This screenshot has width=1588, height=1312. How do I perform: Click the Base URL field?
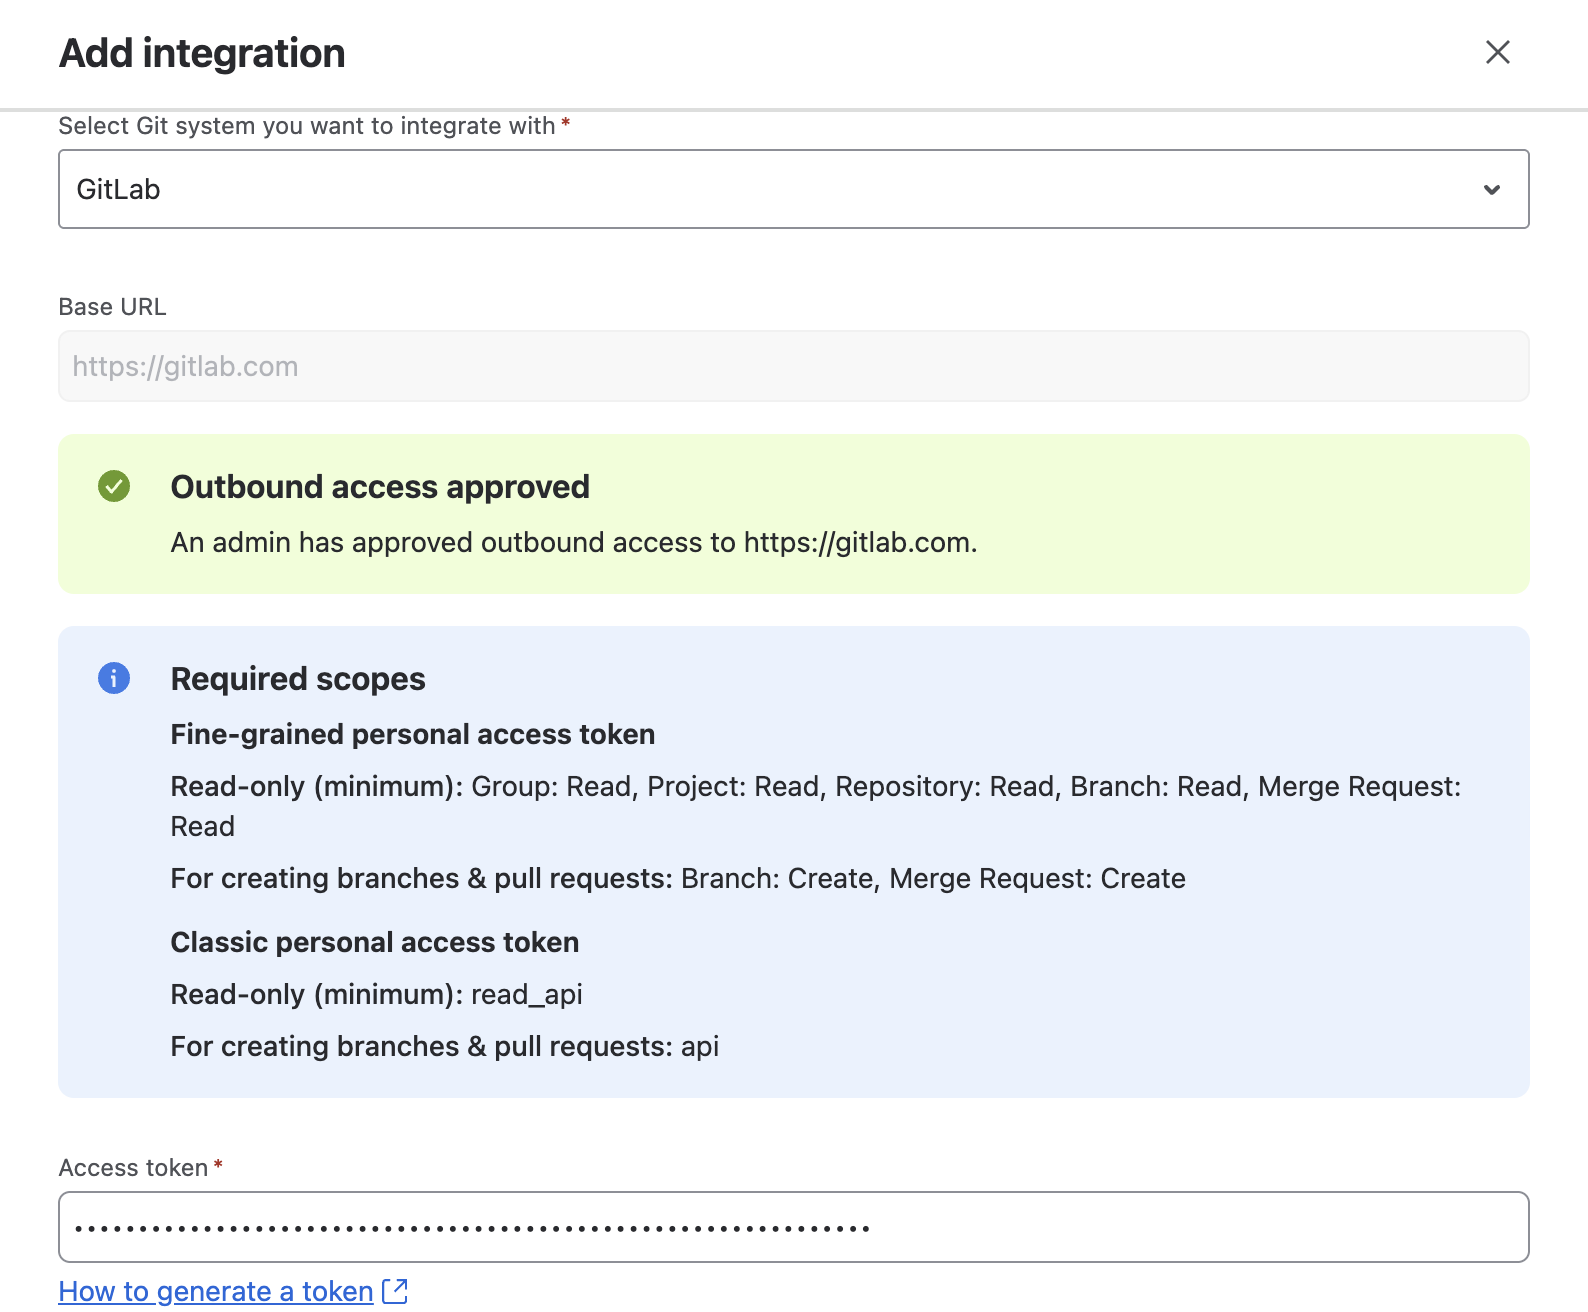coord(793,366)
